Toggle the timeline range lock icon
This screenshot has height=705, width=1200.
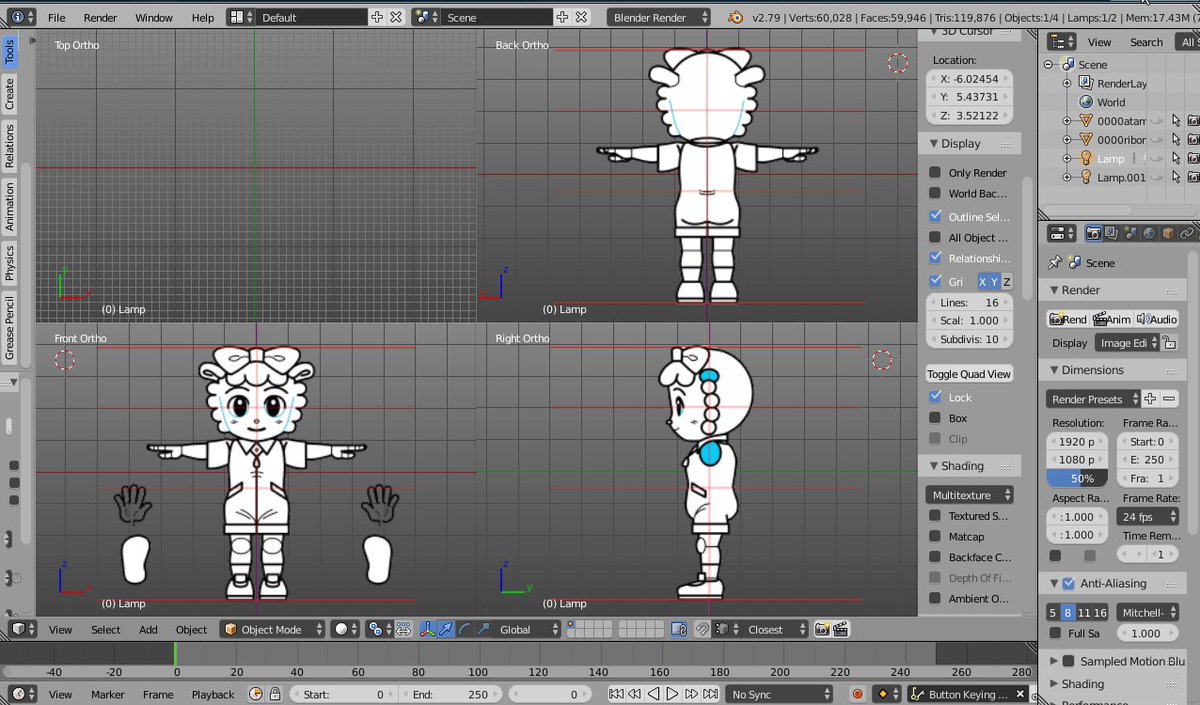[x=274, y=694]
